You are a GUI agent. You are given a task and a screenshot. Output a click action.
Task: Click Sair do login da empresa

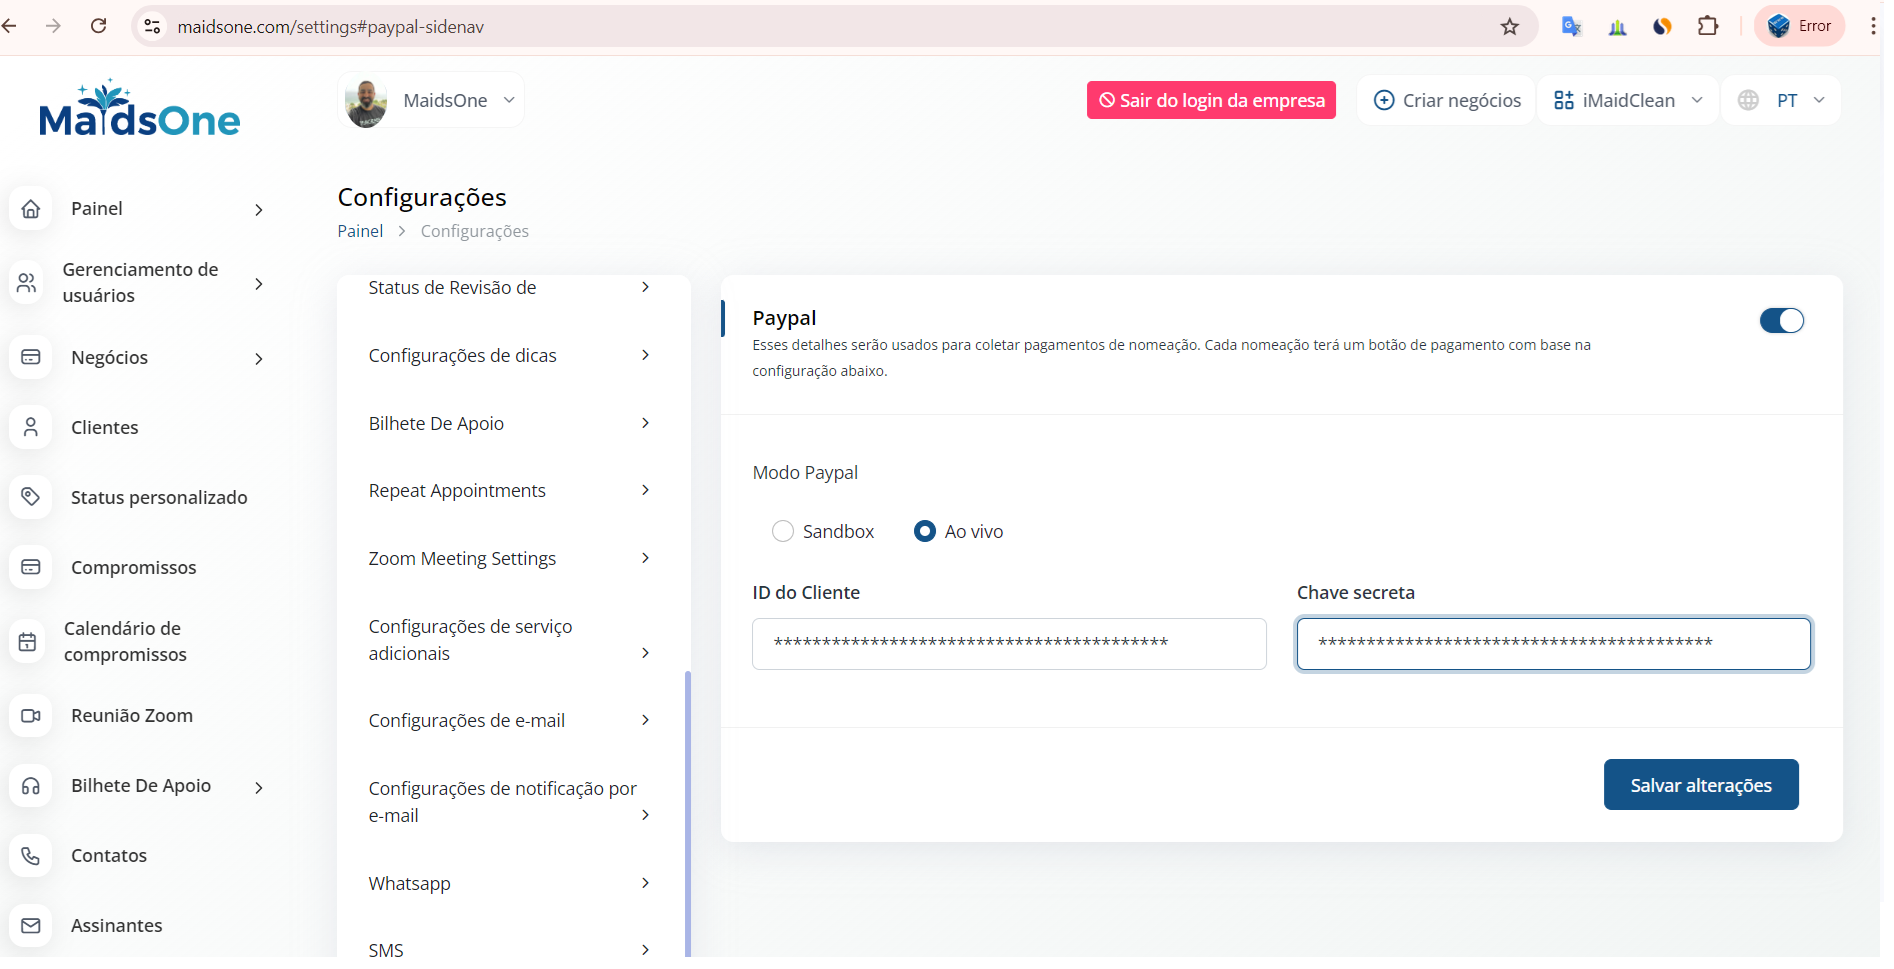[1211, 101]
